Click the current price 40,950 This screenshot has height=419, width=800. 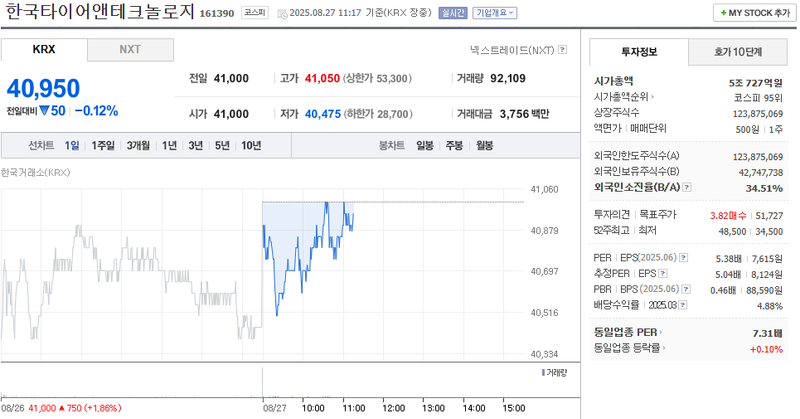43,88
